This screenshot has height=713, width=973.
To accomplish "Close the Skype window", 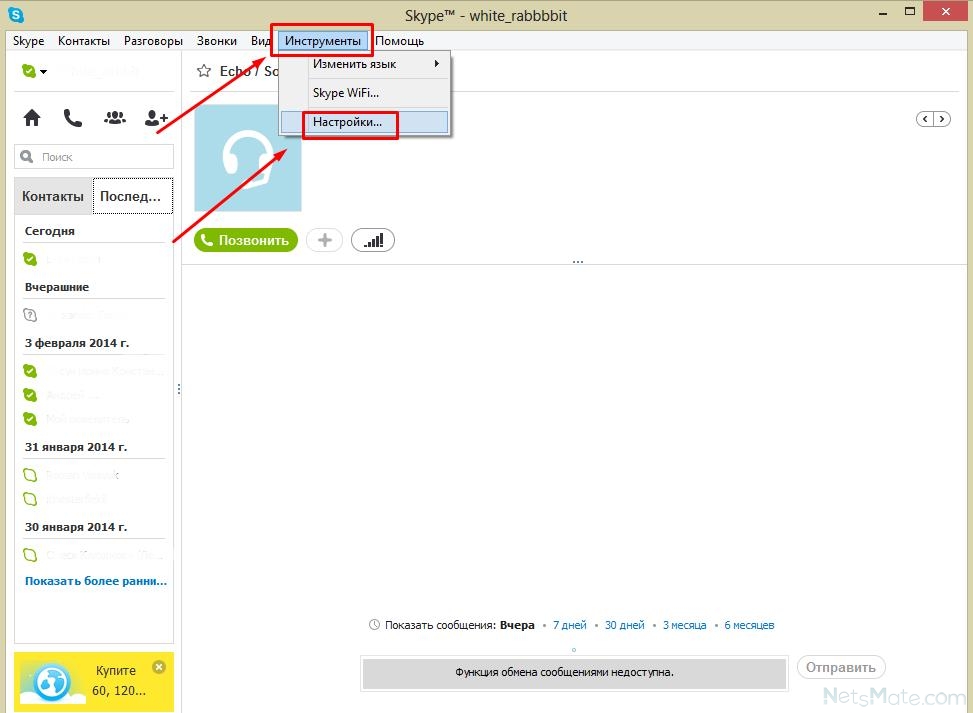I will point(946,11).
